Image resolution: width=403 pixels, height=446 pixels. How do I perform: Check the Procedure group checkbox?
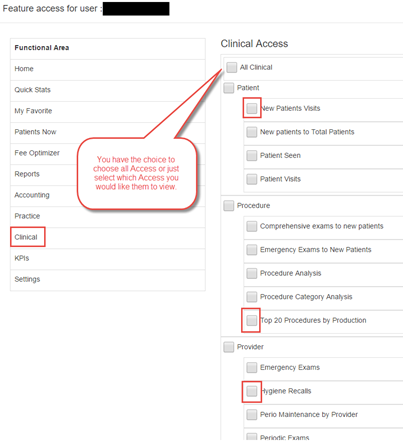coord(229,206)
